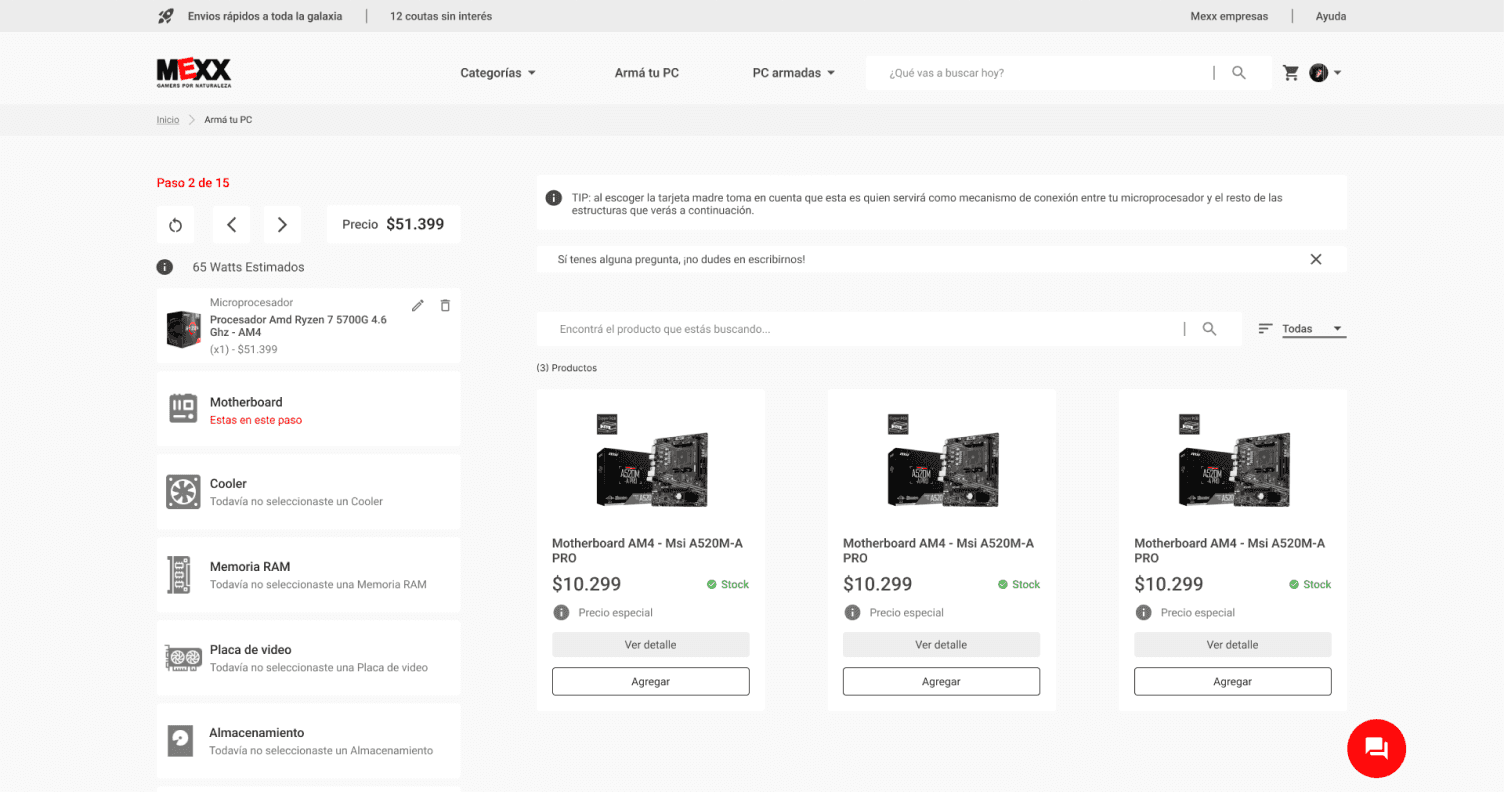Expand the PC armadas dropdown
Screen dimensions: 1504x792
pyautogui.click(x=794, y=73)
